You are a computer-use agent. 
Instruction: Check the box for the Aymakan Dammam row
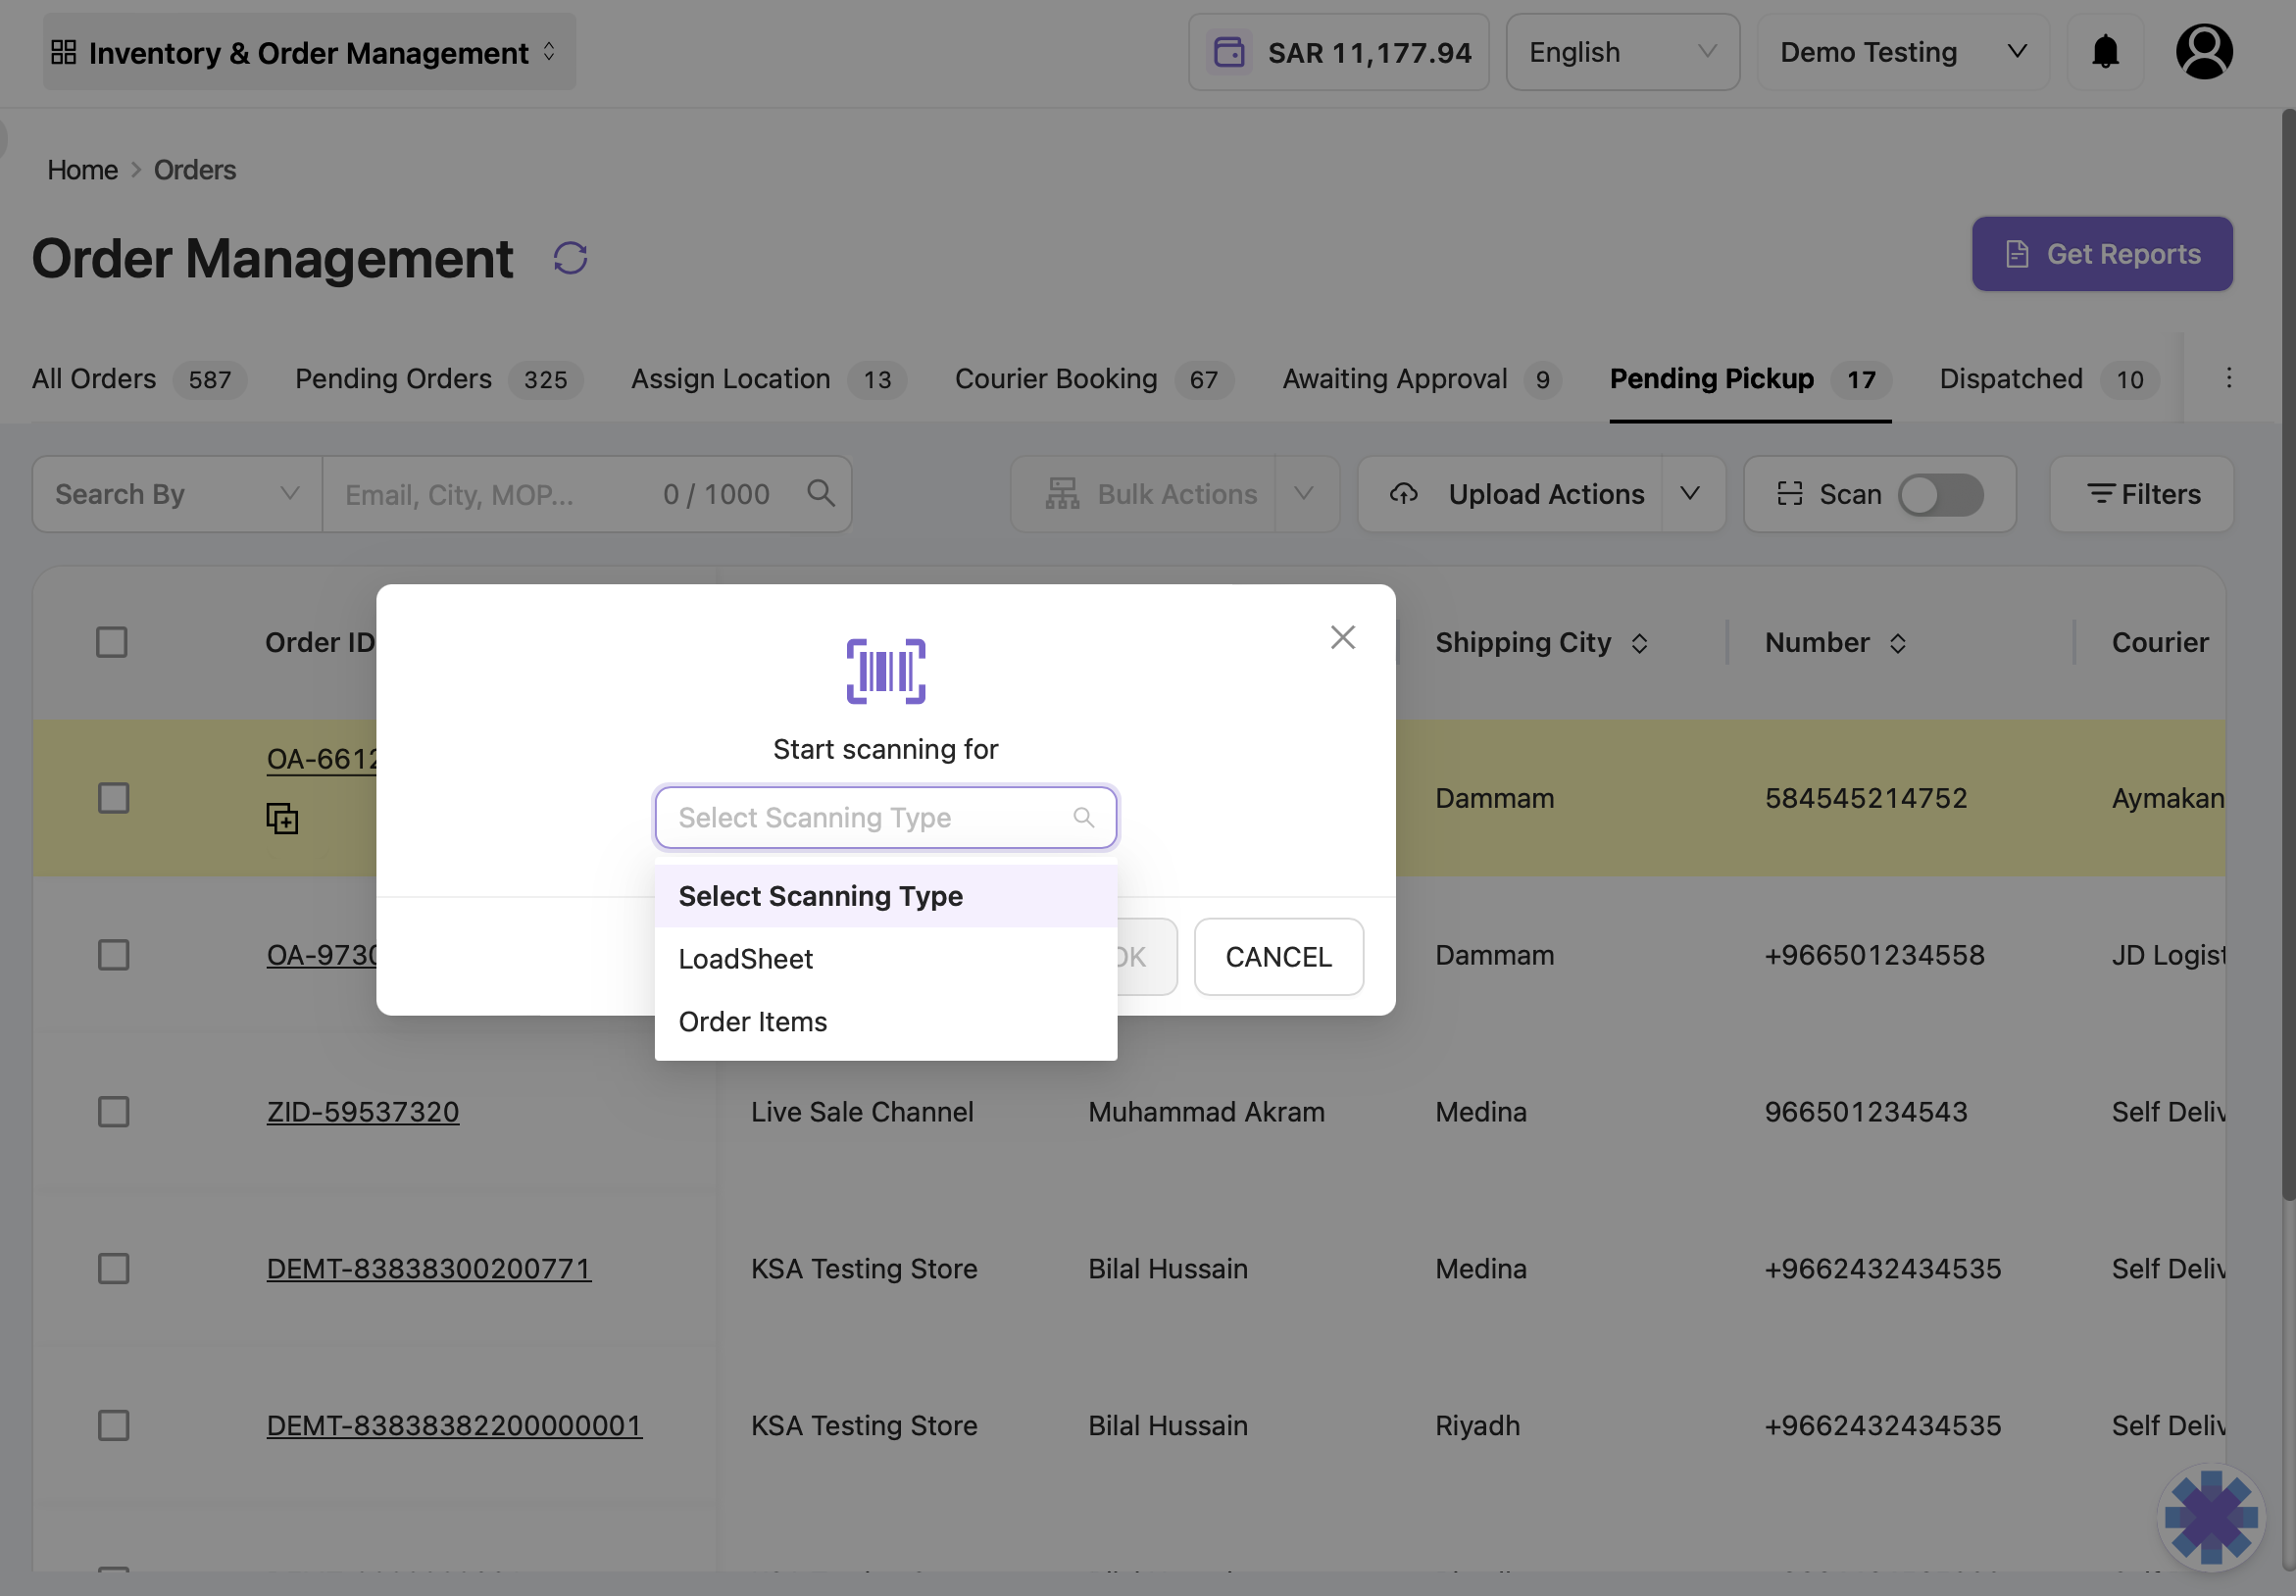pos(113,798)
